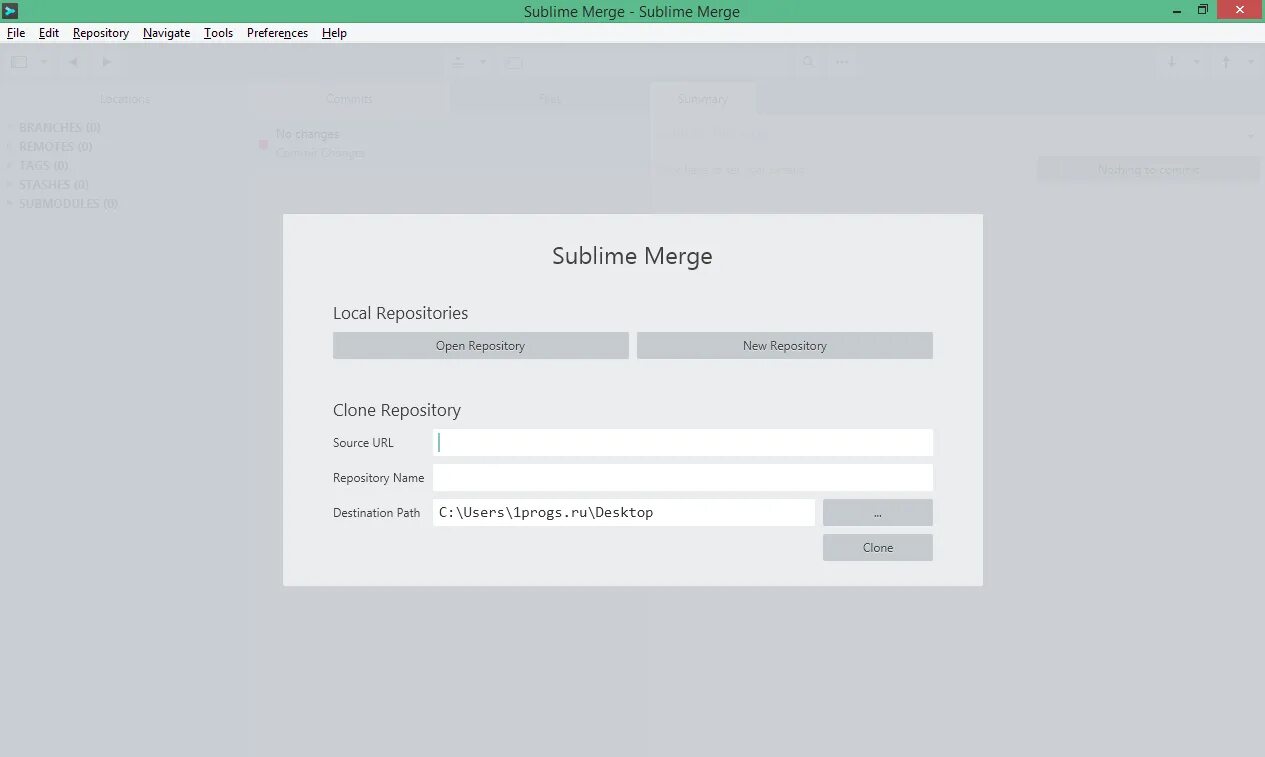Click the red uncommitted changes square indicator

(x=261, y=145)
